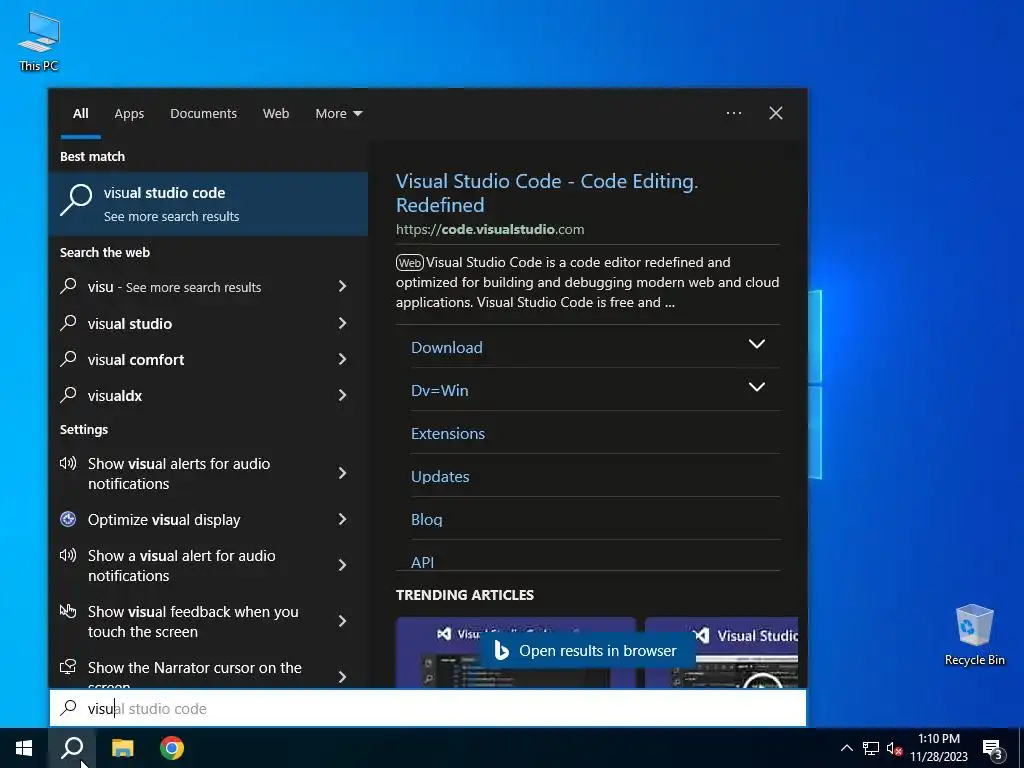Click the magnifier icon next to visual studio
The width and height of the screenshot is (1024, 768).
[x=69, y=323]
